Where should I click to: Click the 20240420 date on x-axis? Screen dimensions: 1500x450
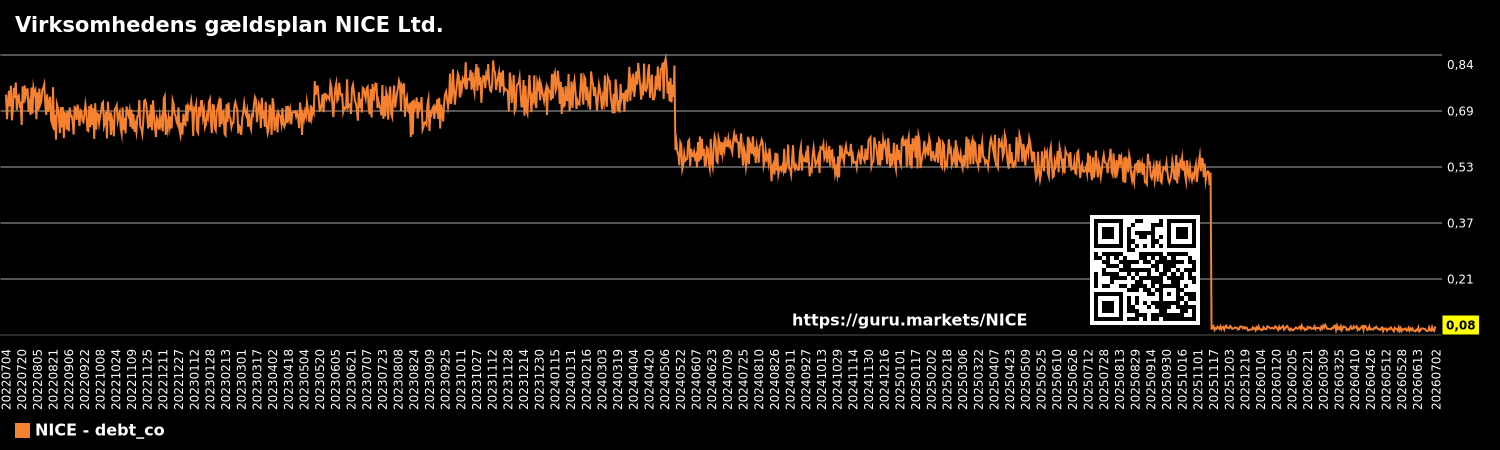(x=650, y=378)
